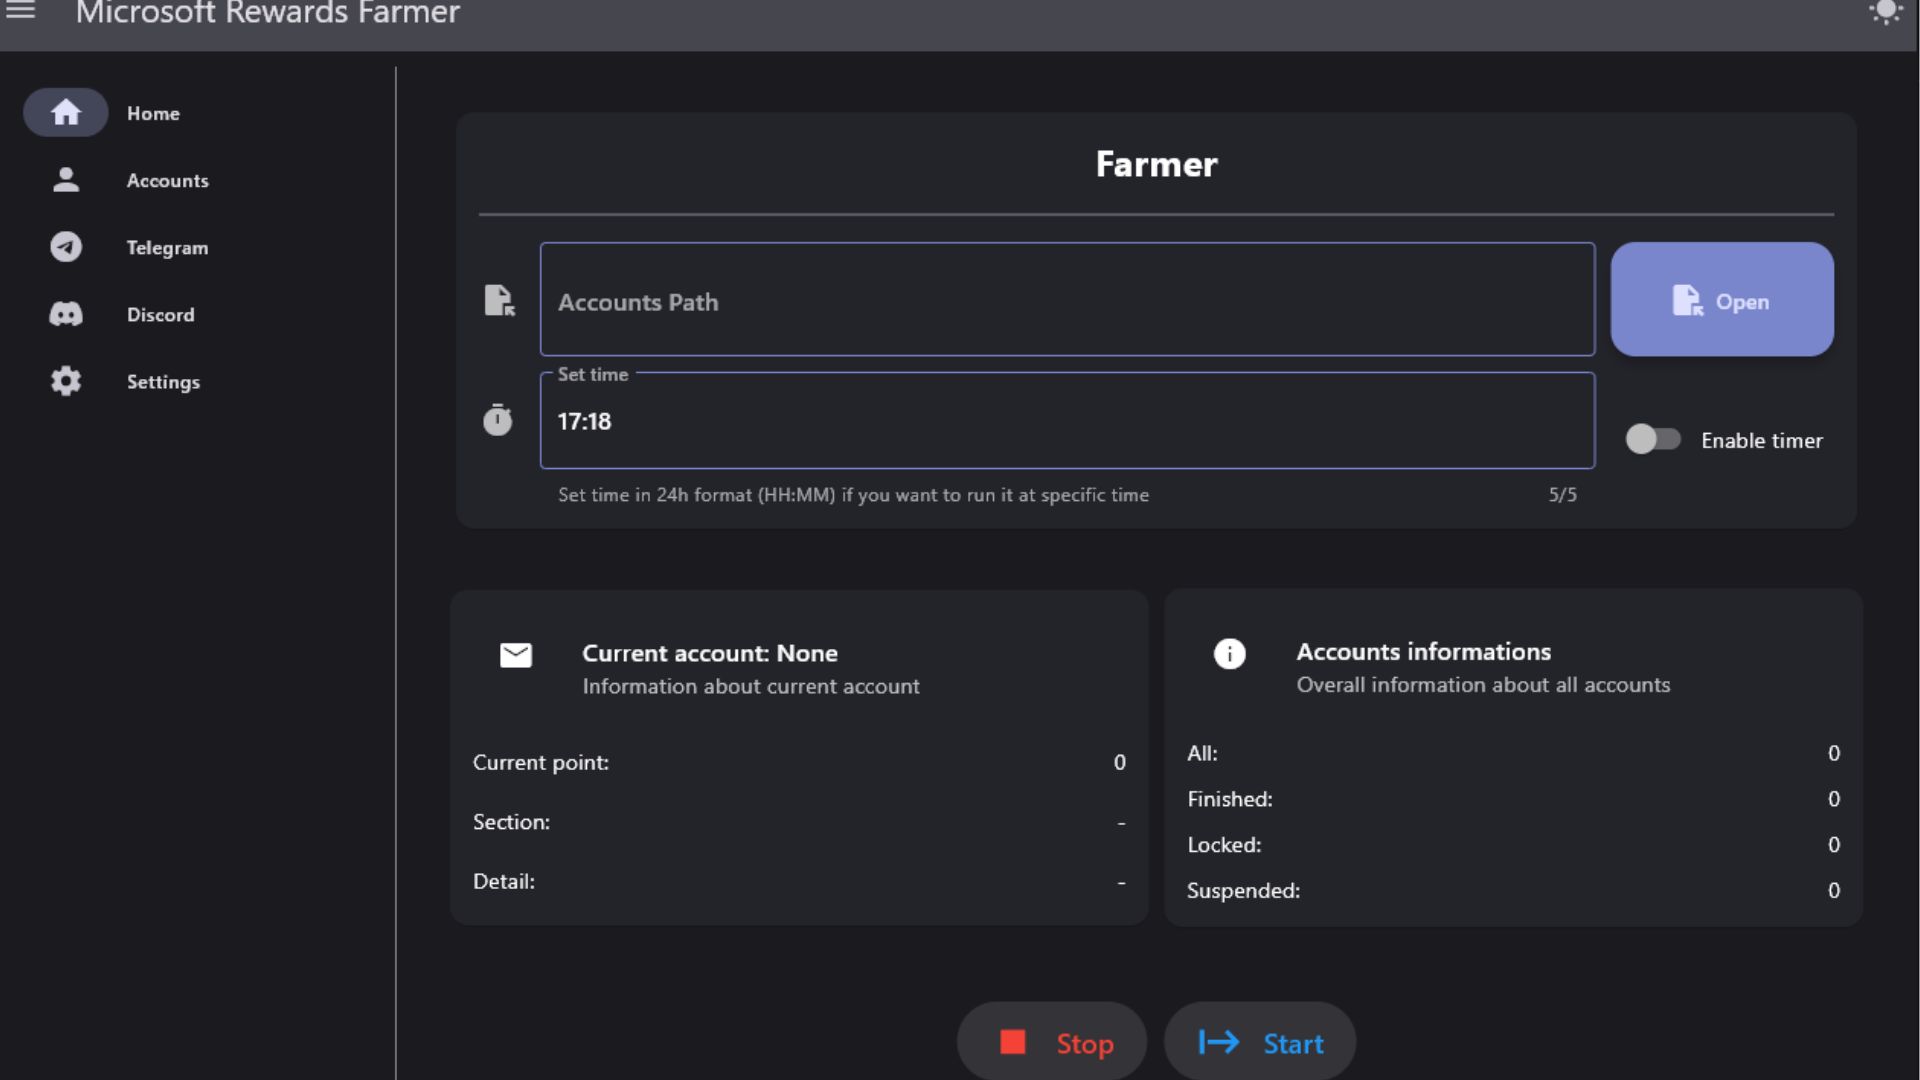Image resolution: width=1920 pixels, height=1080 pixels.
Task: Click the Telegram paper plane icon
Action: tap(66, 247)
